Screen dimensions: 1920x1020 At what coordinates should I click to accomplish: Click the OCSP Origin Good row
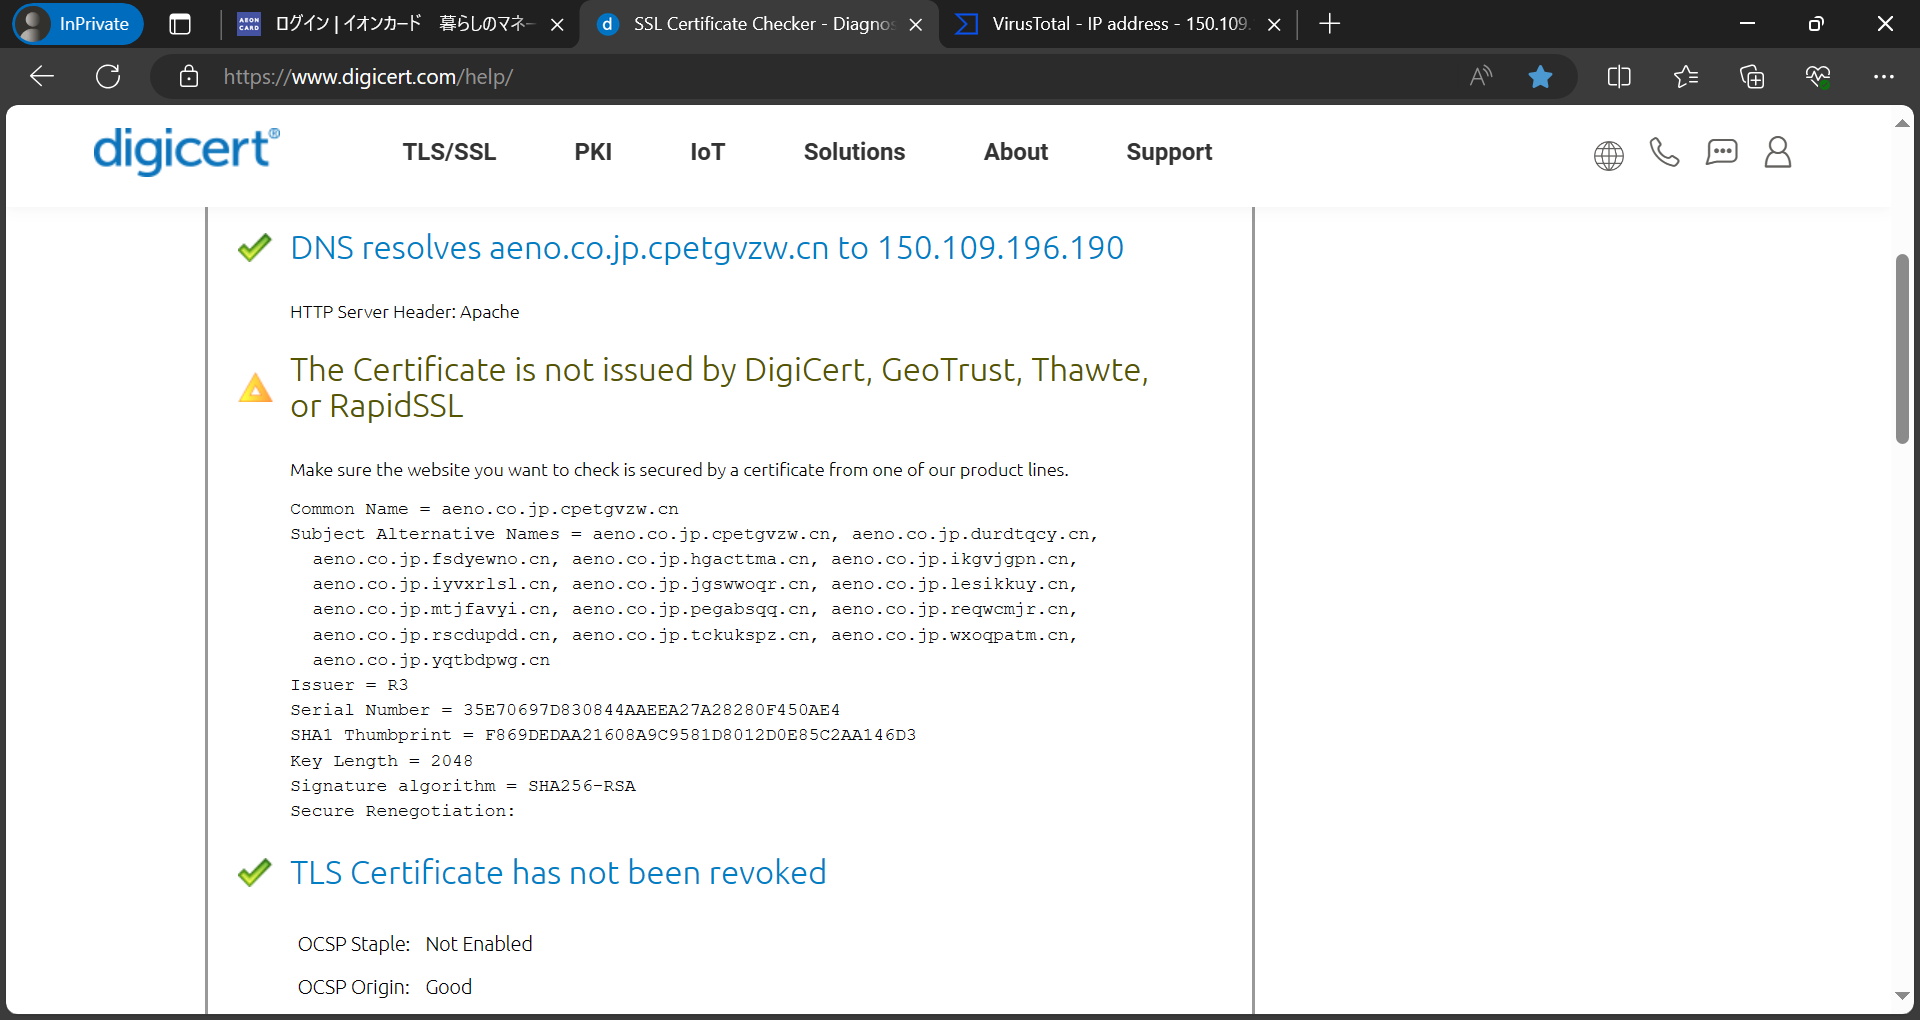click(385, 987)
